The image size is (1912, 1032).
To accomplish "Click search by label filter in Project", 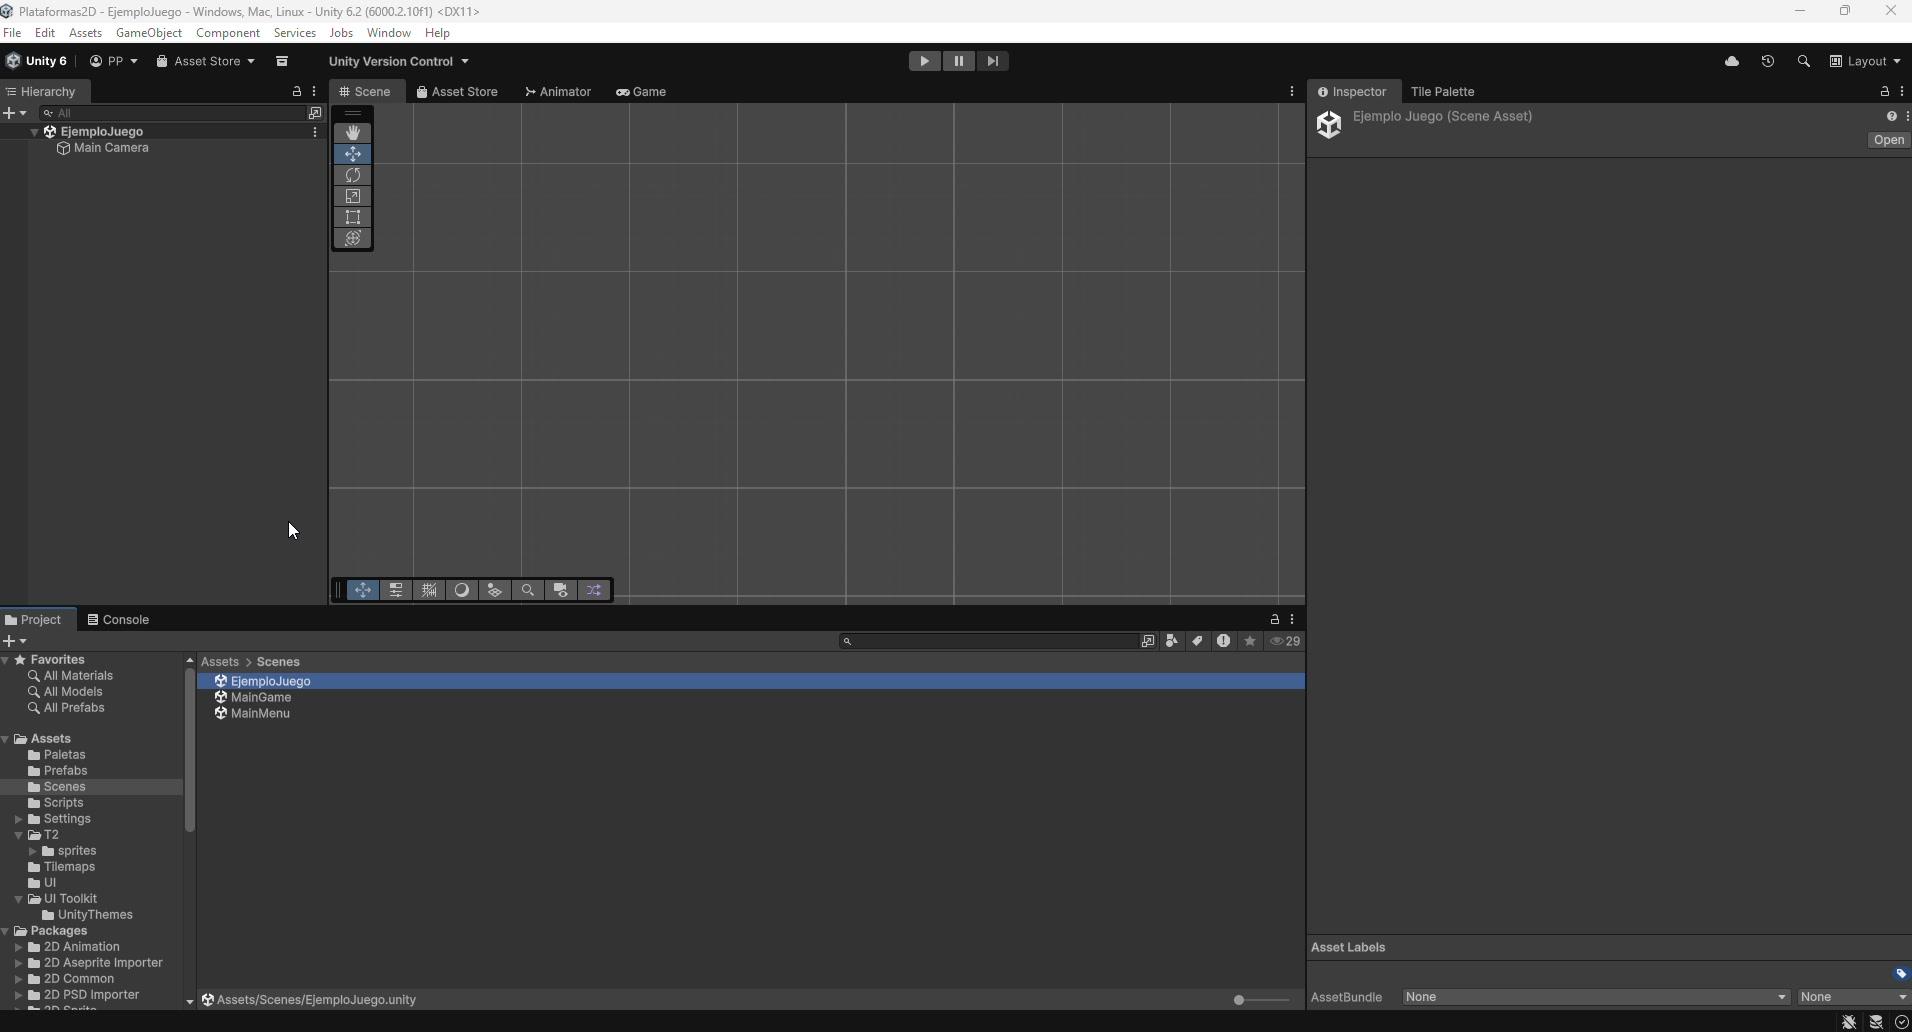I will click(1197, 641).
